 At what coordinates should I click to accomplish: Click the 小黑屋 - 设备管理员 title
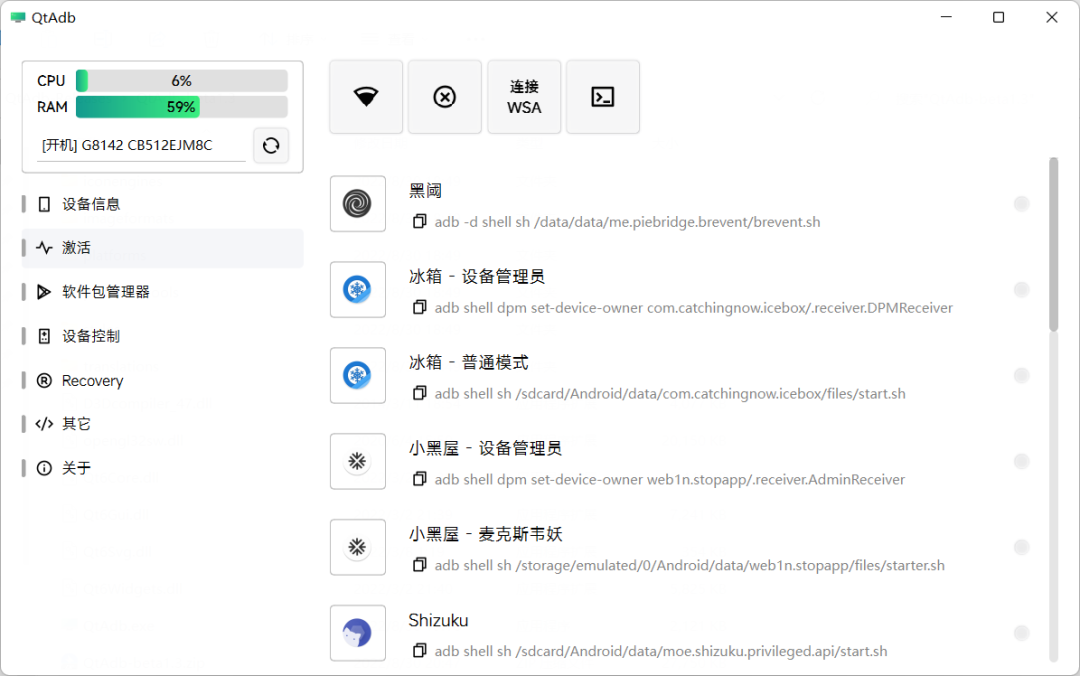(485, 448)
